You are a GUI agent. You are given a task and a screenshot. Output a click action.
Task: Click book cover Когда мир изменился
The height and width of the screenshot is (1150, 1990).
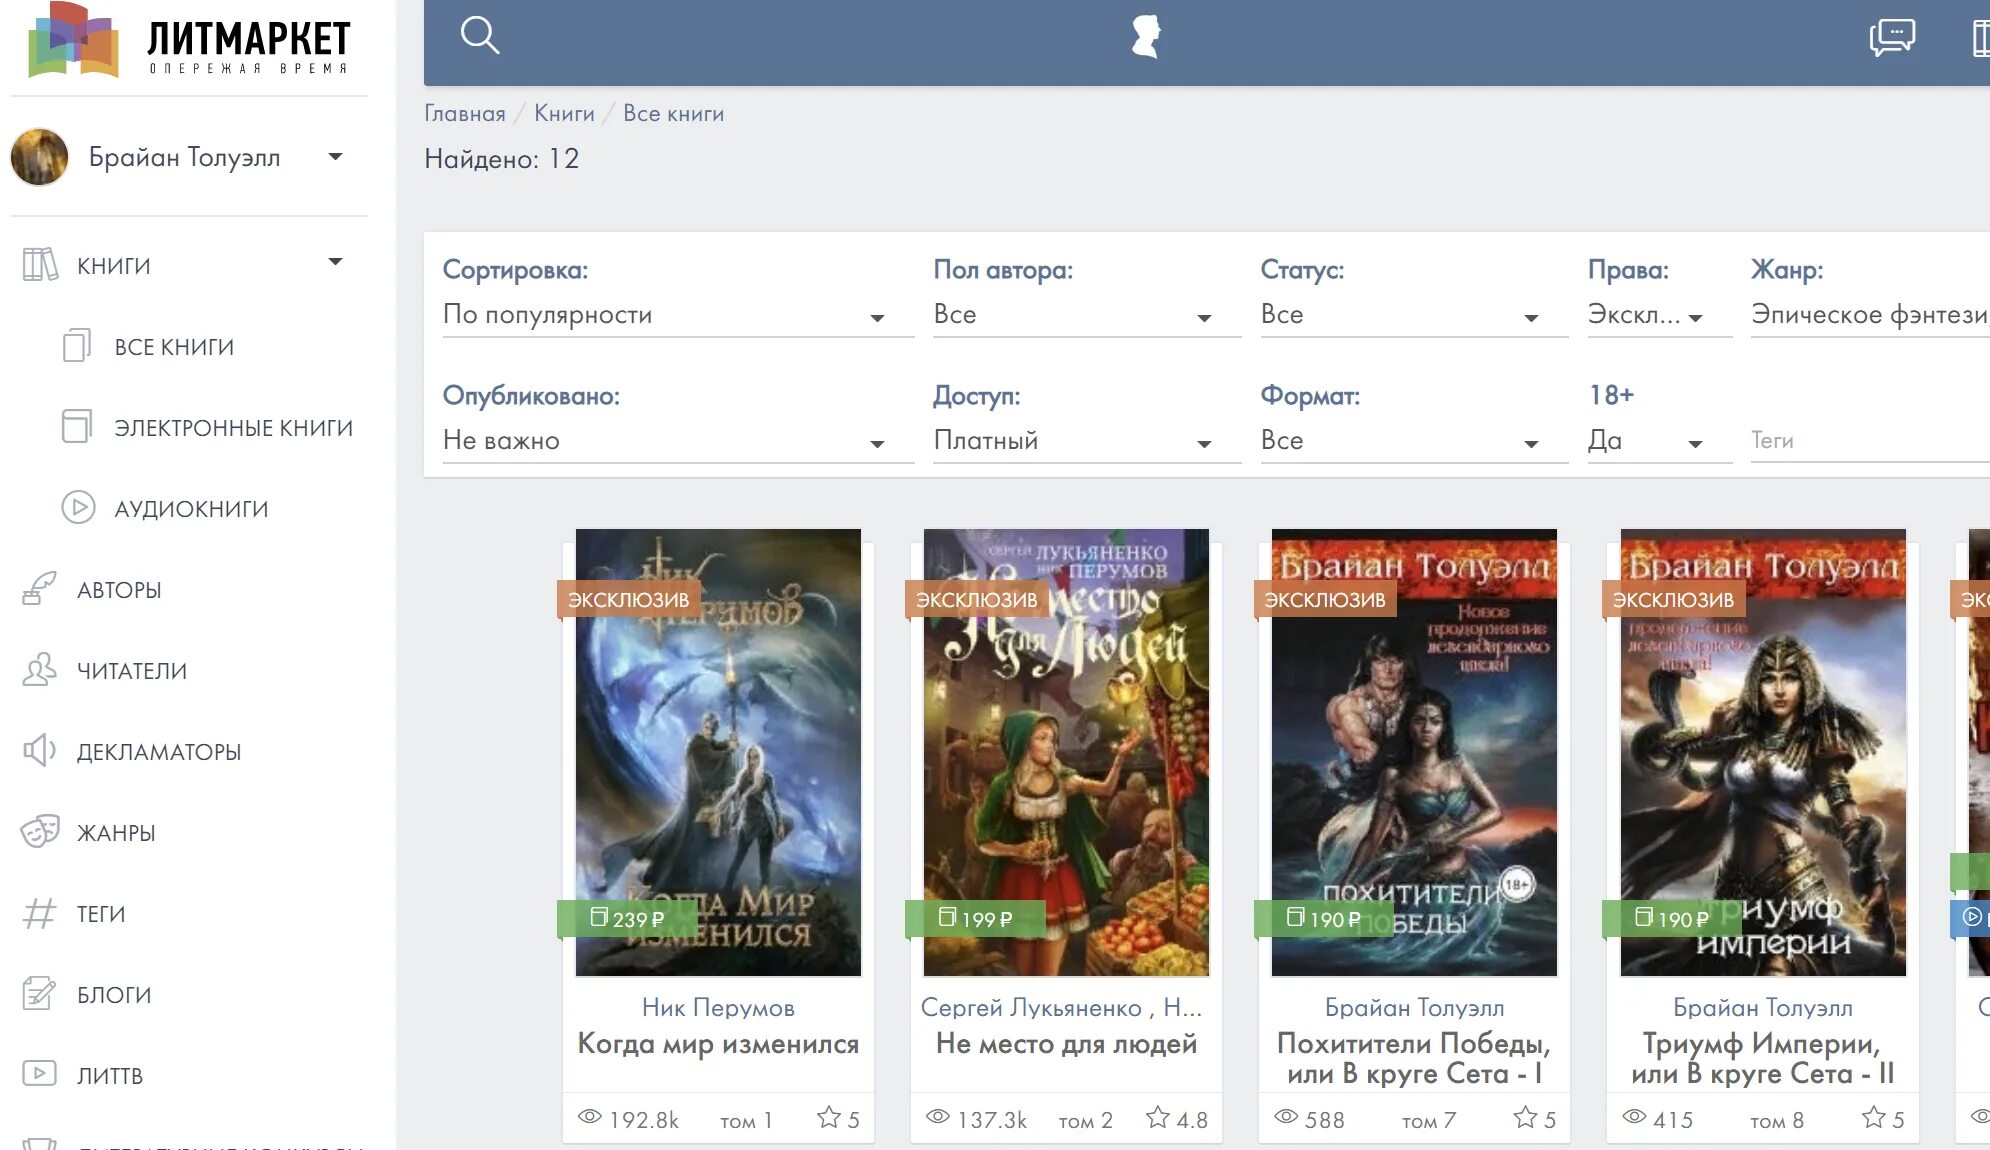(x=719, y=752)
